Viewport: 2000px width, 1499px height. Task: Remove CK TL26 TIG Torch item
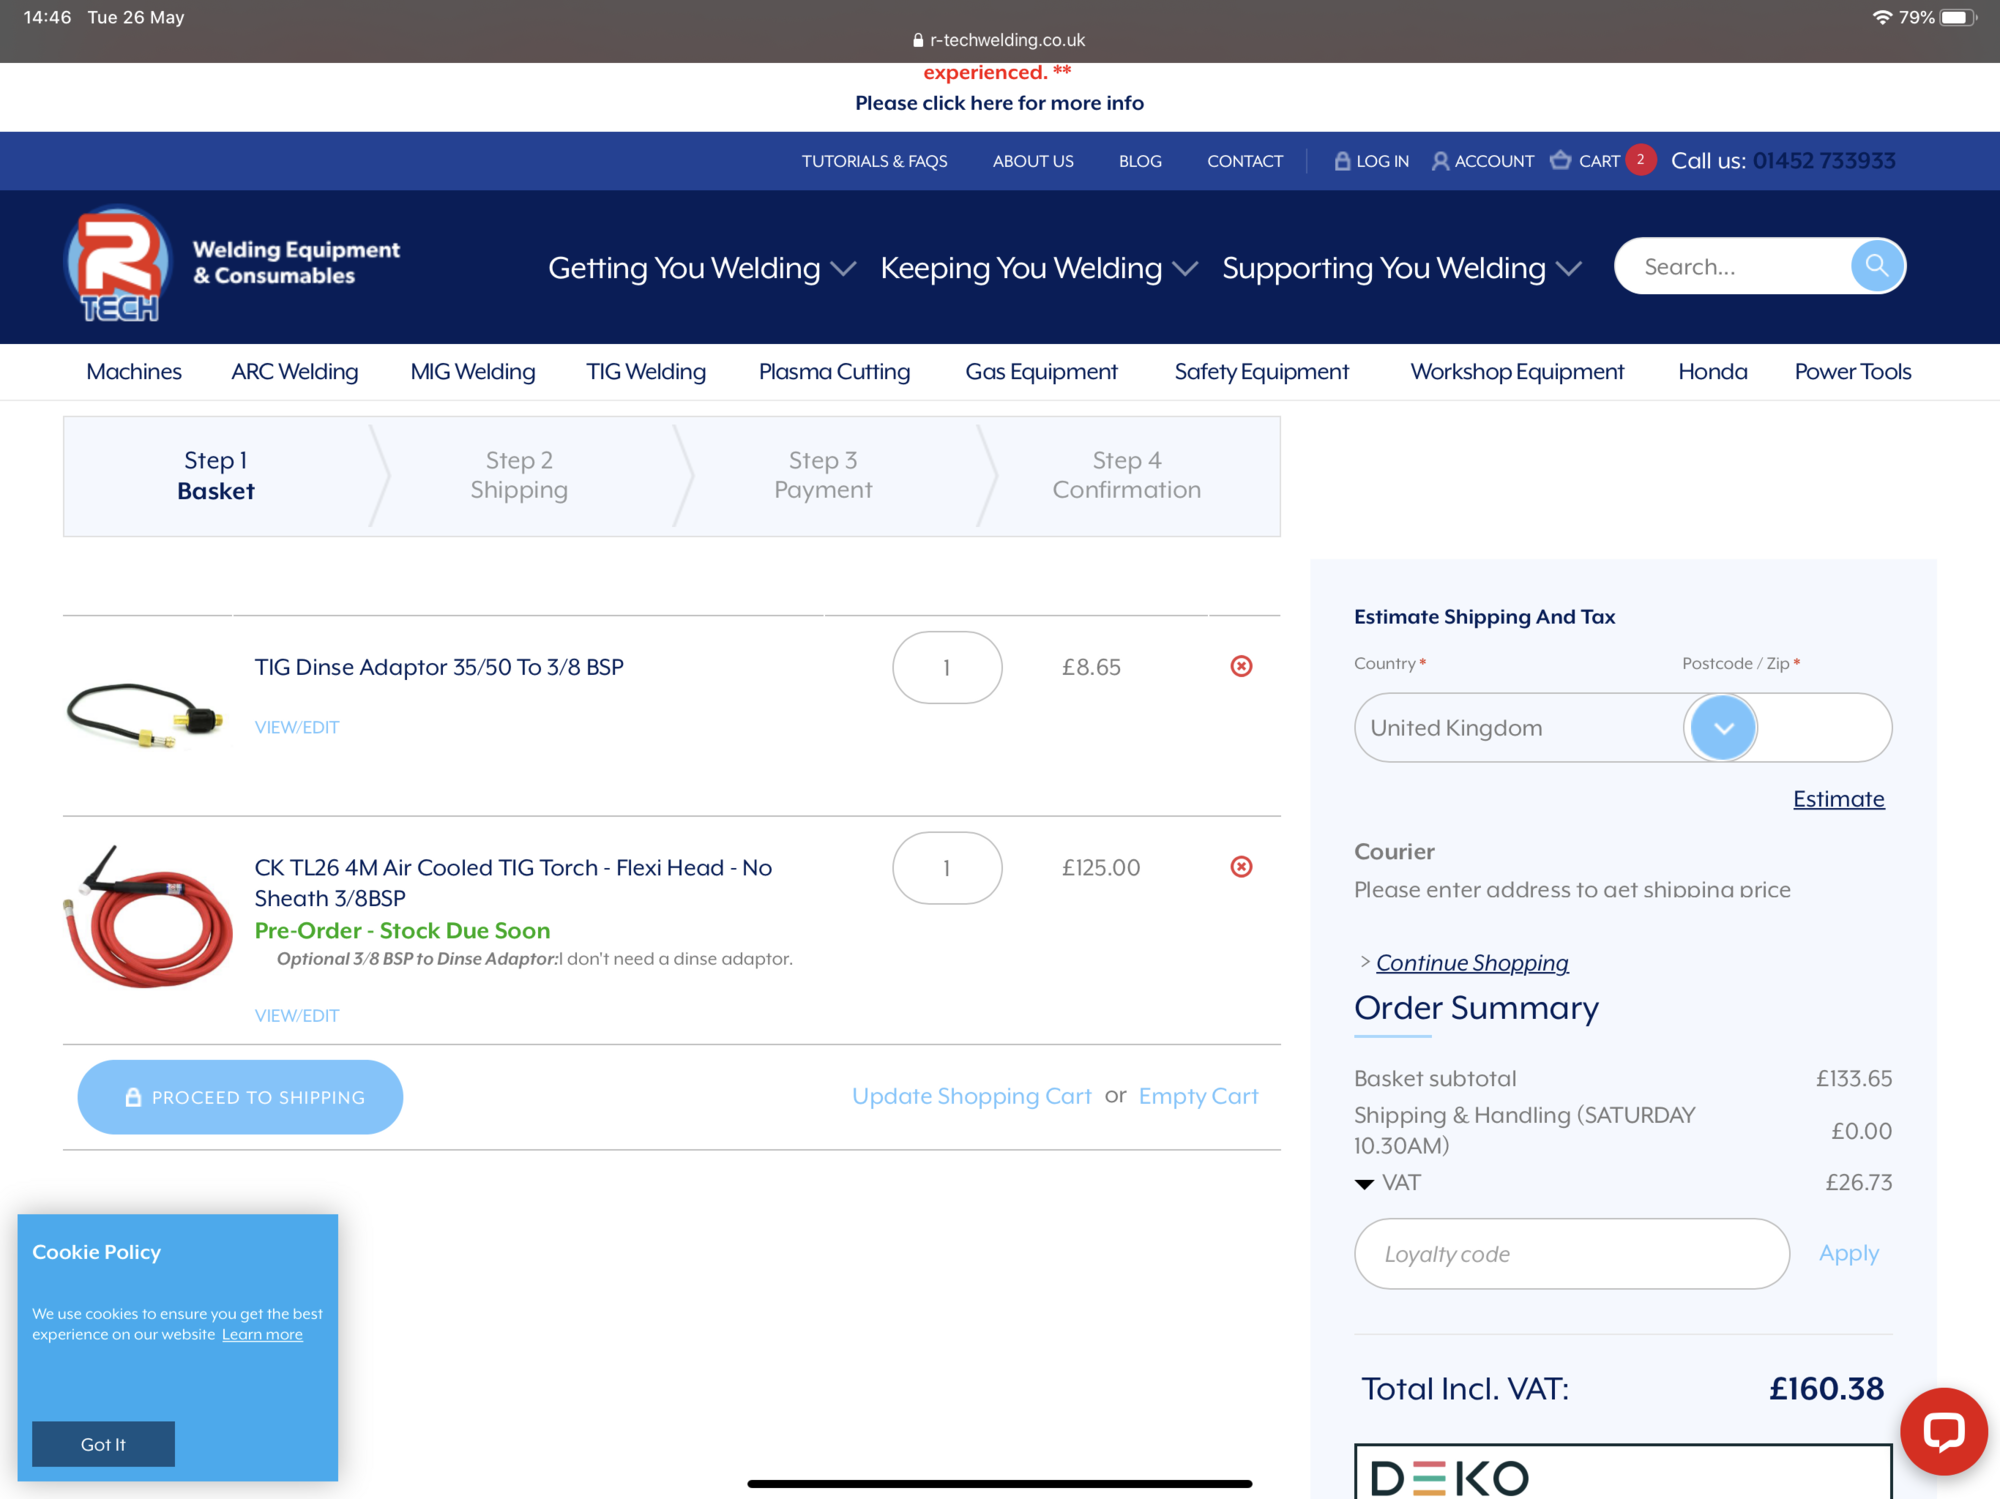coord(1241,867)
